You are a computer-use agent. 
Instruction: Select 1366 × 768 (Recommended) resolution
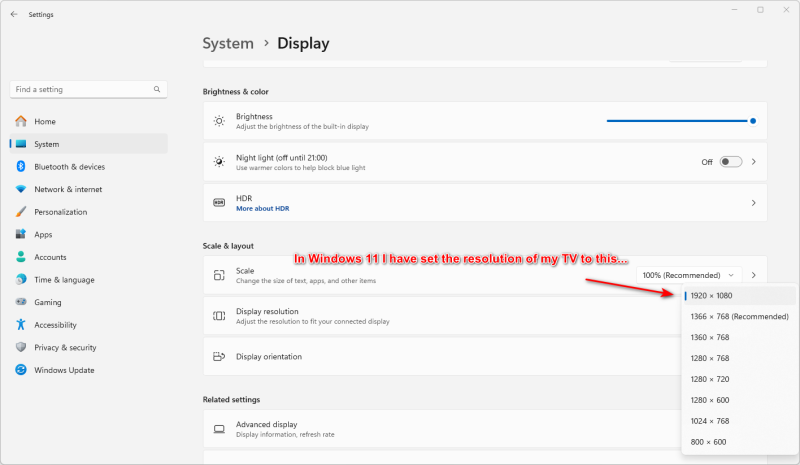739,317
